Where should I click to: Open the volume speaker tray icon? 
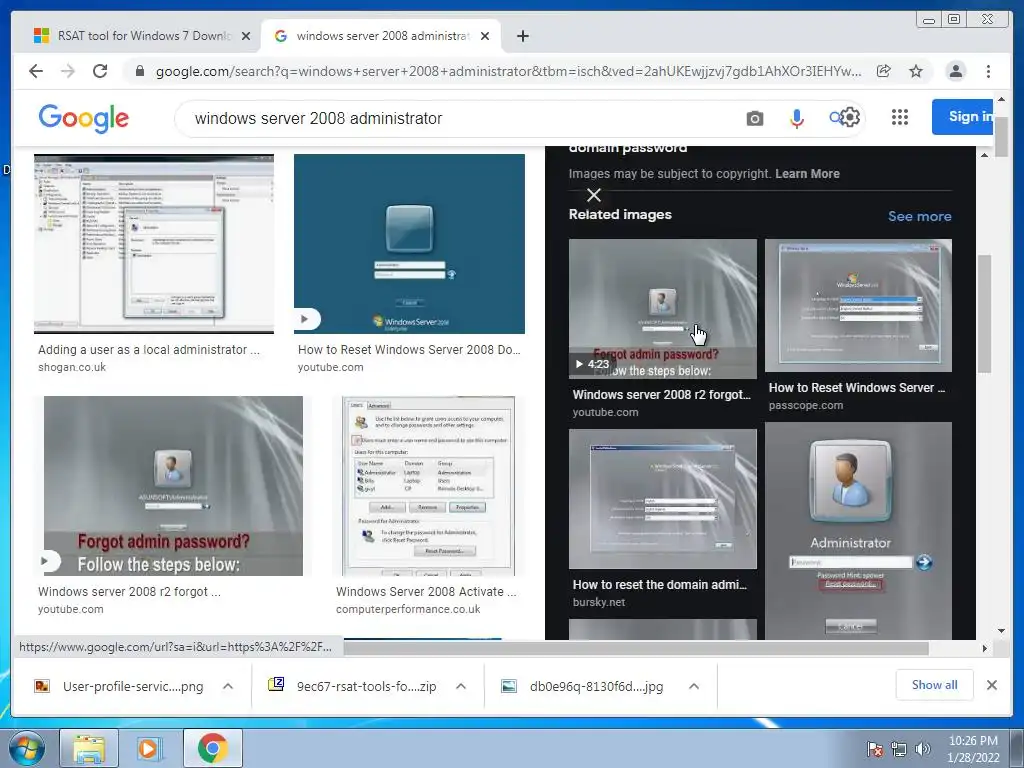click(x=922, y=749)
